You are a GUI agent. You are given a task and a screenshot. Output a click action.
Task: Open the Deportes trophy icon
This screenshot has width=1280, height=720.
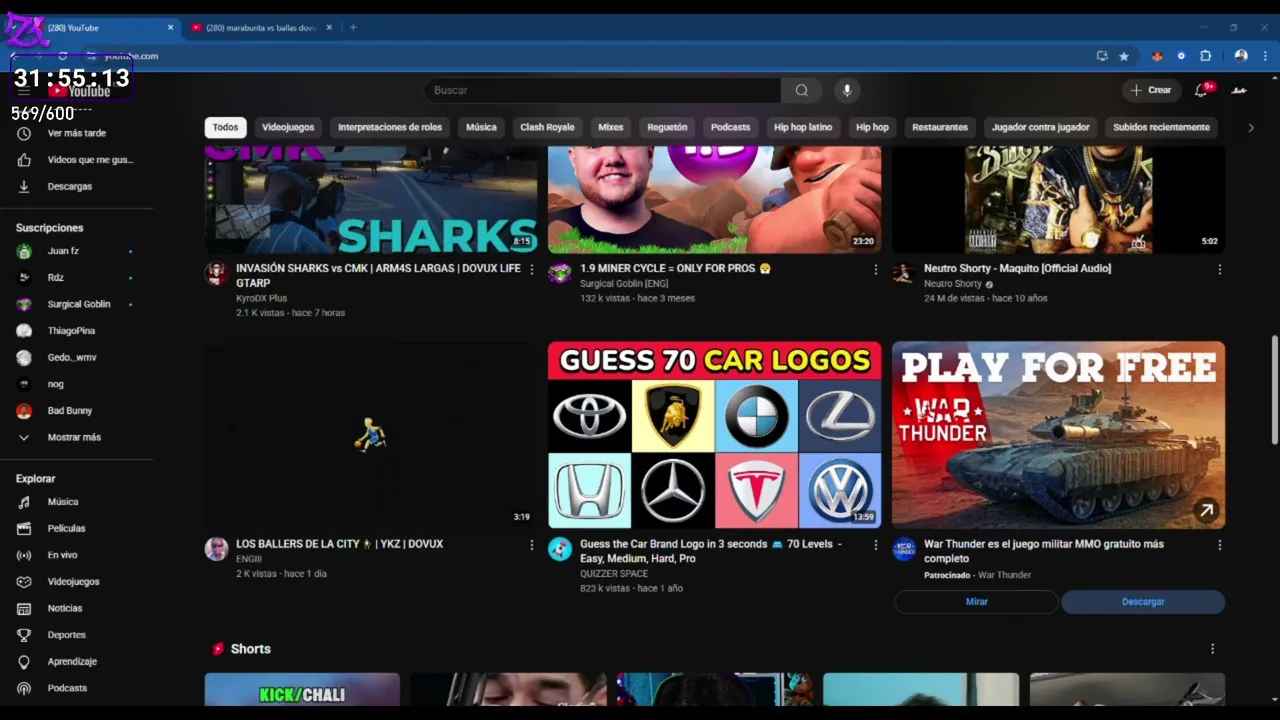click(x=24, y=635)
